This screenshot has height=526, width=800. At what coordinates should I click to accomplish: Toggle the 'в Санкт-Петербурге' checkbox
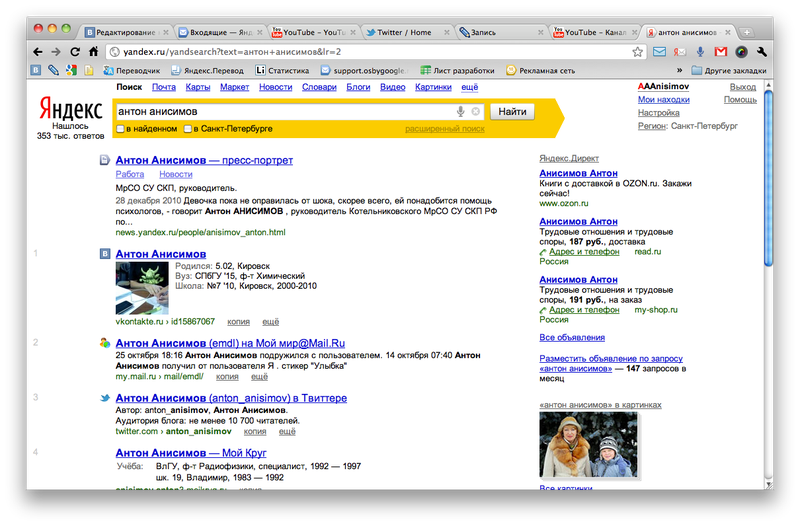(188, 129)
